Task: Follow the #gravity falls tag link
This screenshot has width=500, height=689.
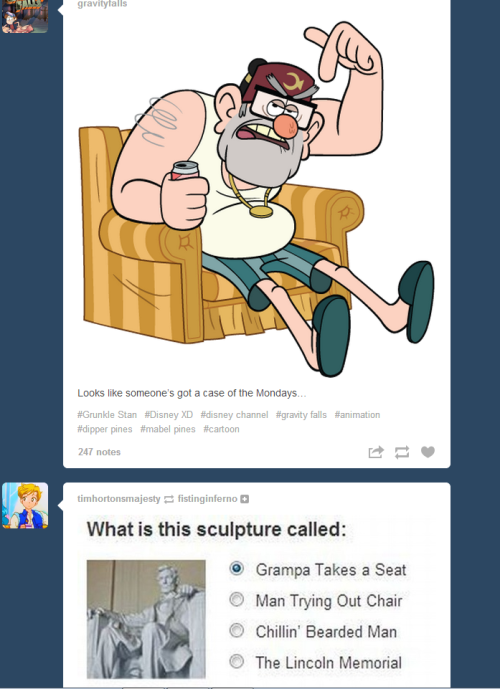Action: 301,415
